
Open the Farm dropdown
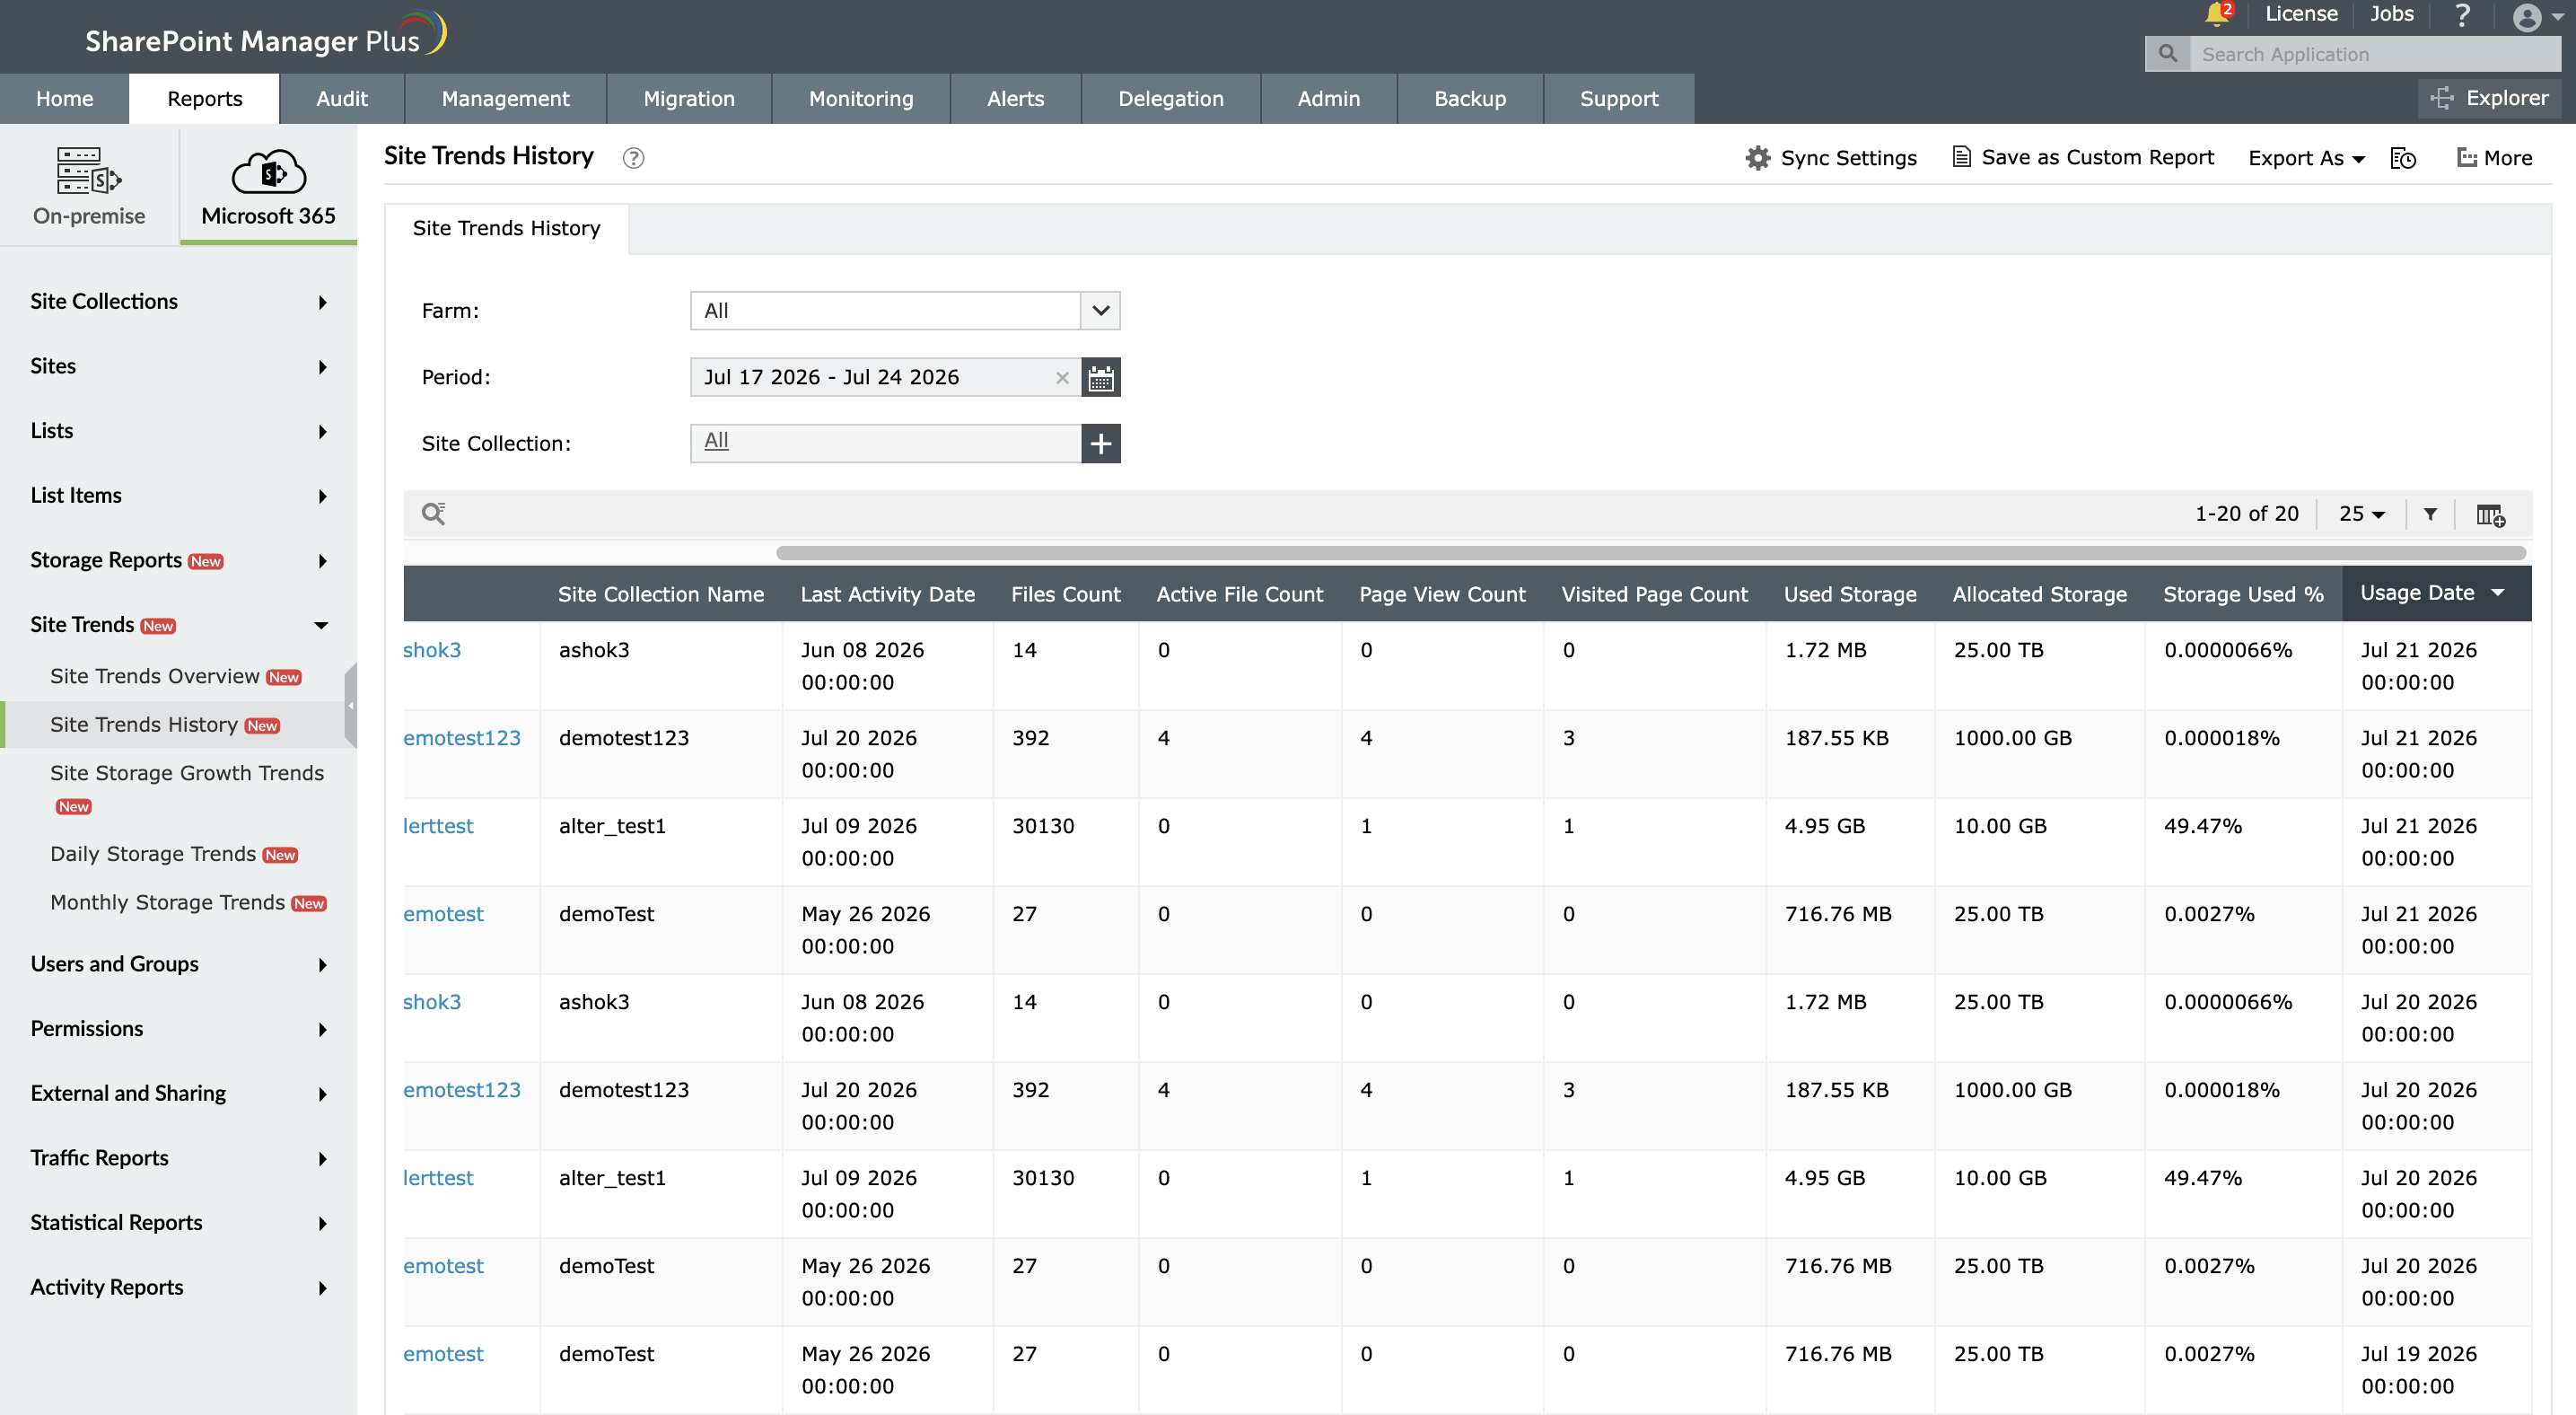point(905,311)
